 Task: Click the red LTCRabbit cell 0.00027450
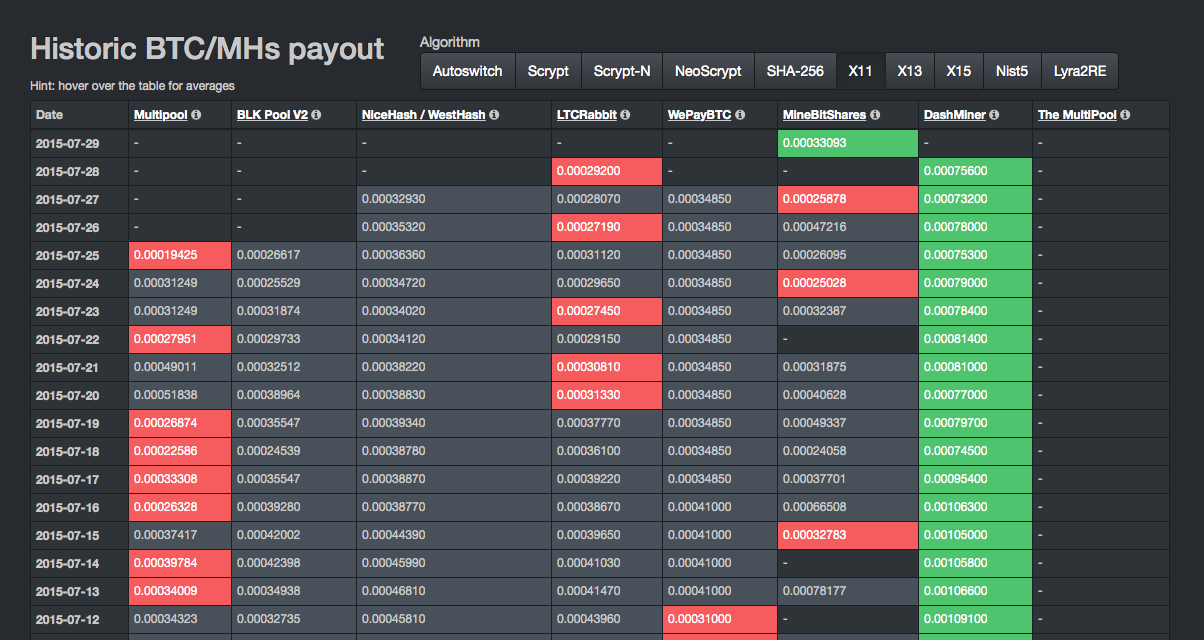tap(609, 311)
